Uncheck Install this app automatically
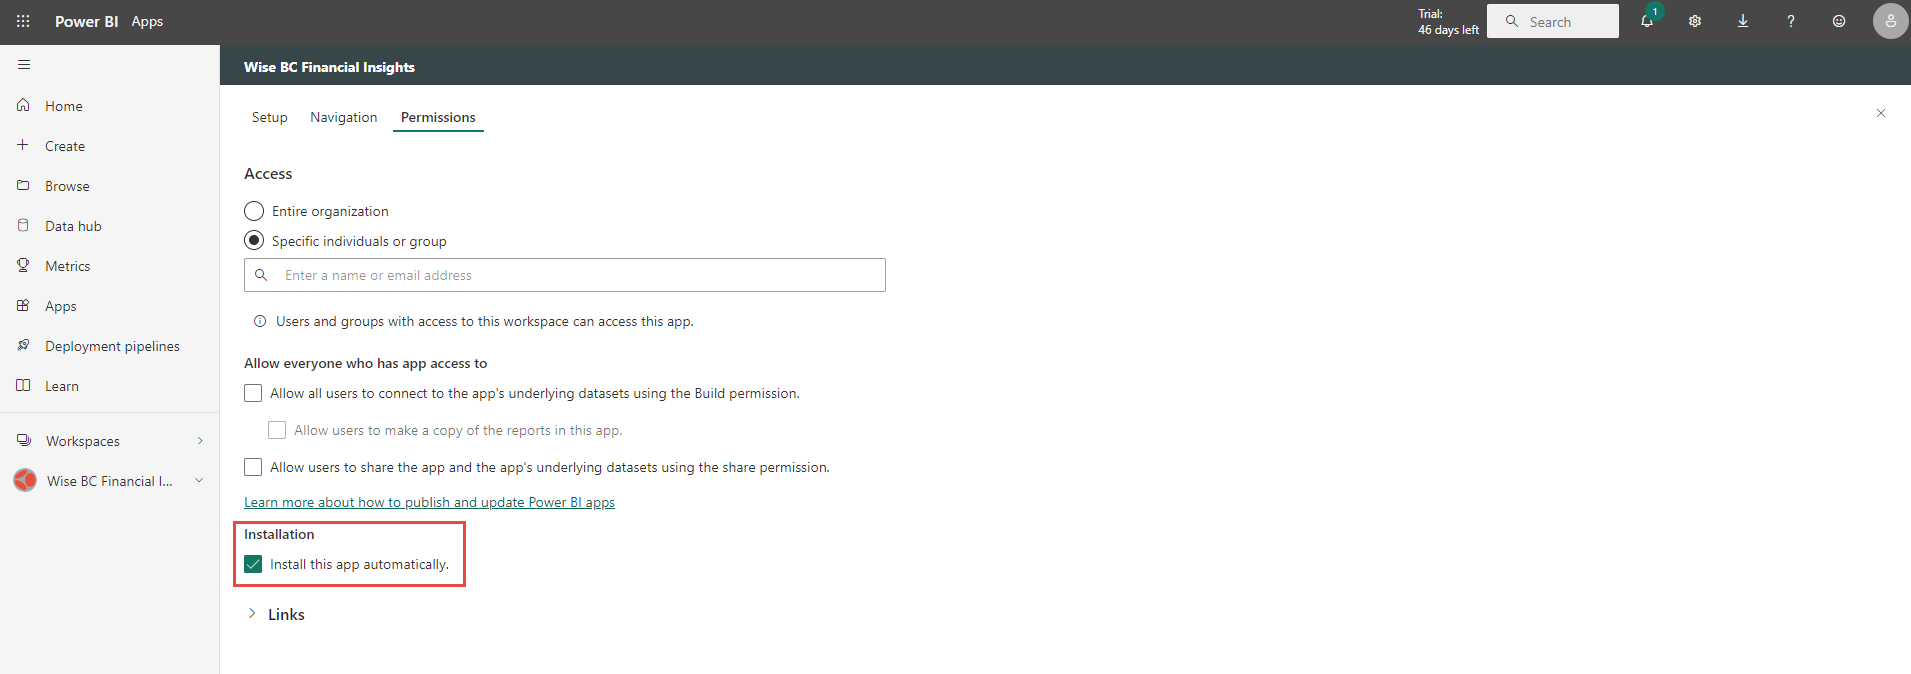Screen dimensions: 1911x674 [x=254, y=564]
